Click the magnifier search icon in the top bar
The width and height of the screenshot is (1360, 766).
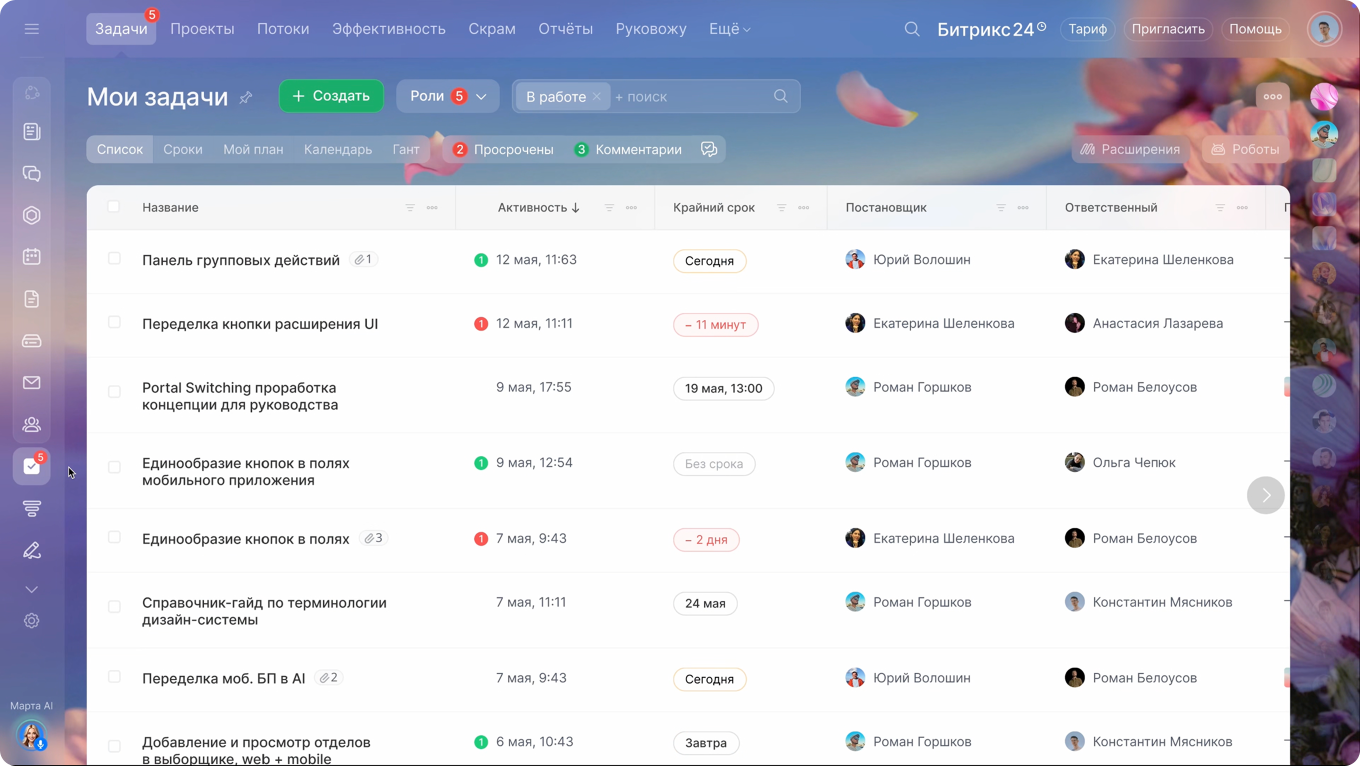coord(912,29)
